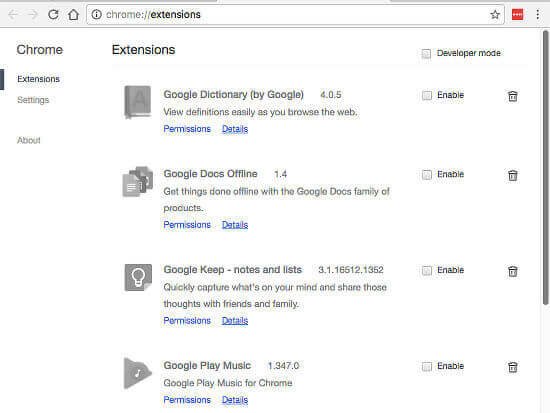
Task: Open the red extension icon in toolbar
Action: pyautogui.click(x=518, y=14)
